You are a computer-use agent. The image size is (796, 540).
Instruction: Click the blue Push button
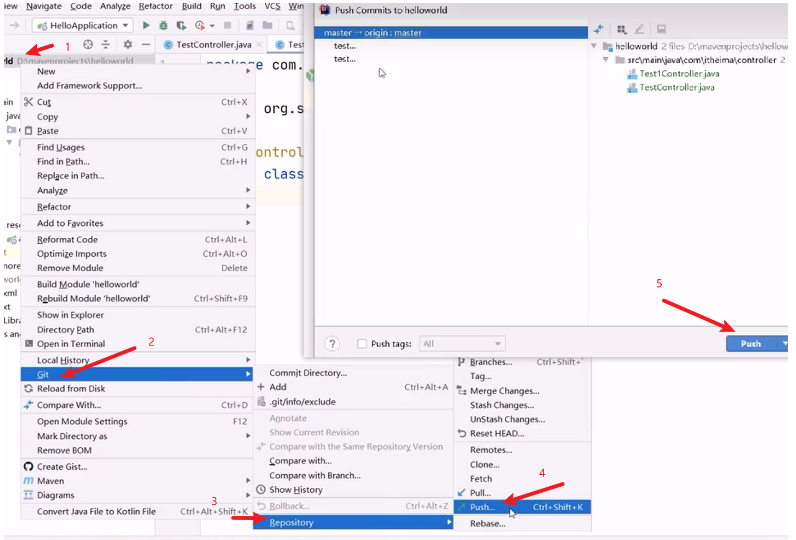click(751, 344)
